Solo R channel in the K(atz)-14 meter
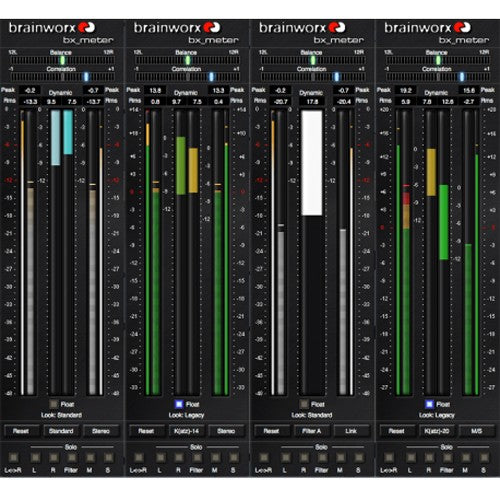500x500 pixels. coord(179,457)
